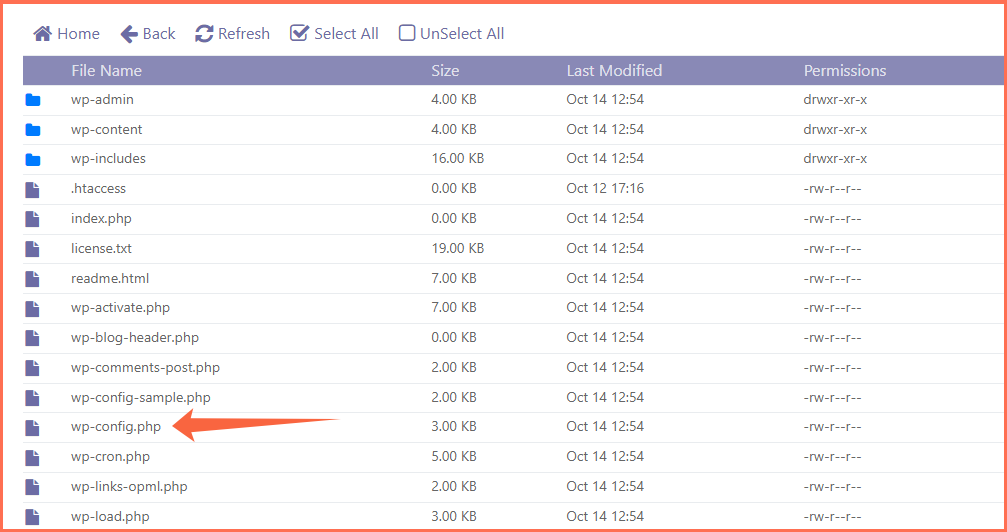Click the readme.html file icon
This screenshot has height=532, width=1007.
[32, 278]
